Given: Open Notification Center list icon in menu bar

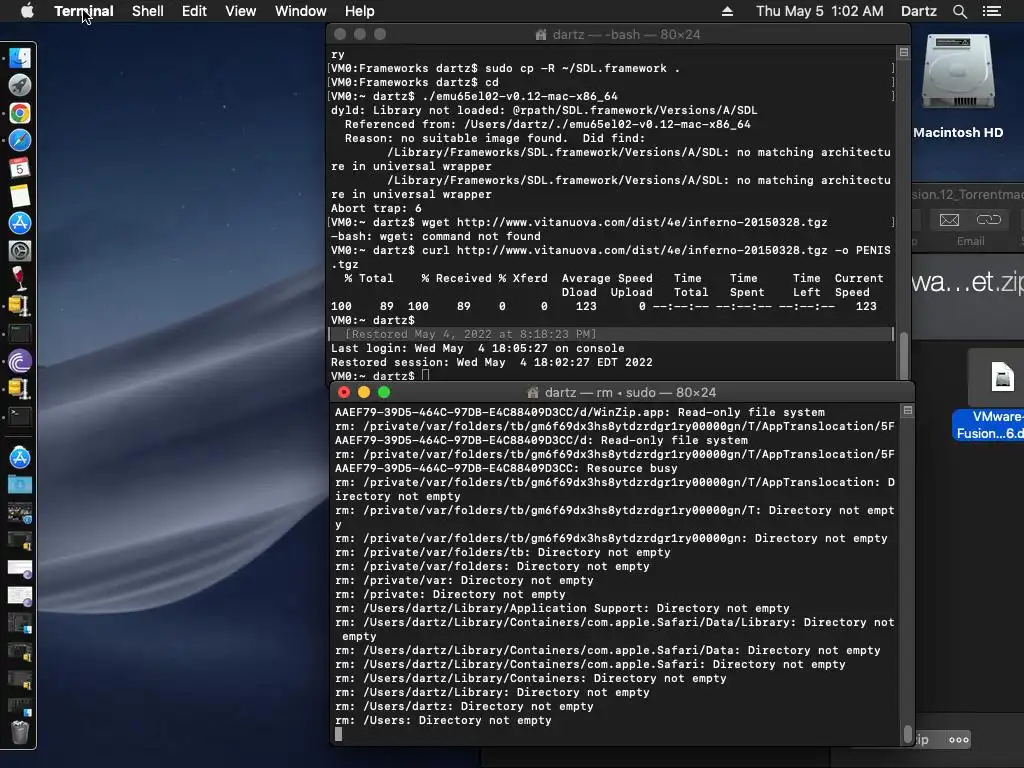Looking at the screenshot, I should tap(991, 11).
